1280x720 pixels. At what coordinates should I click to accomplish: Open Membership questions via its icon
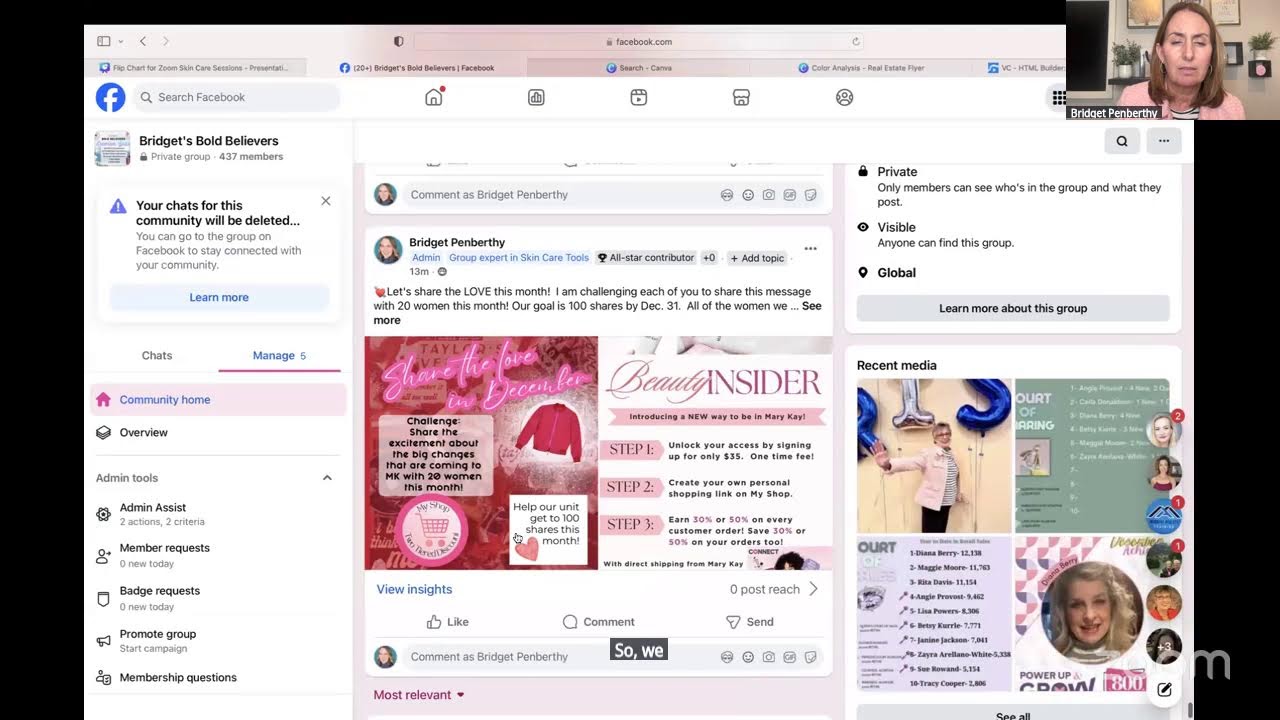click(103, 677)
